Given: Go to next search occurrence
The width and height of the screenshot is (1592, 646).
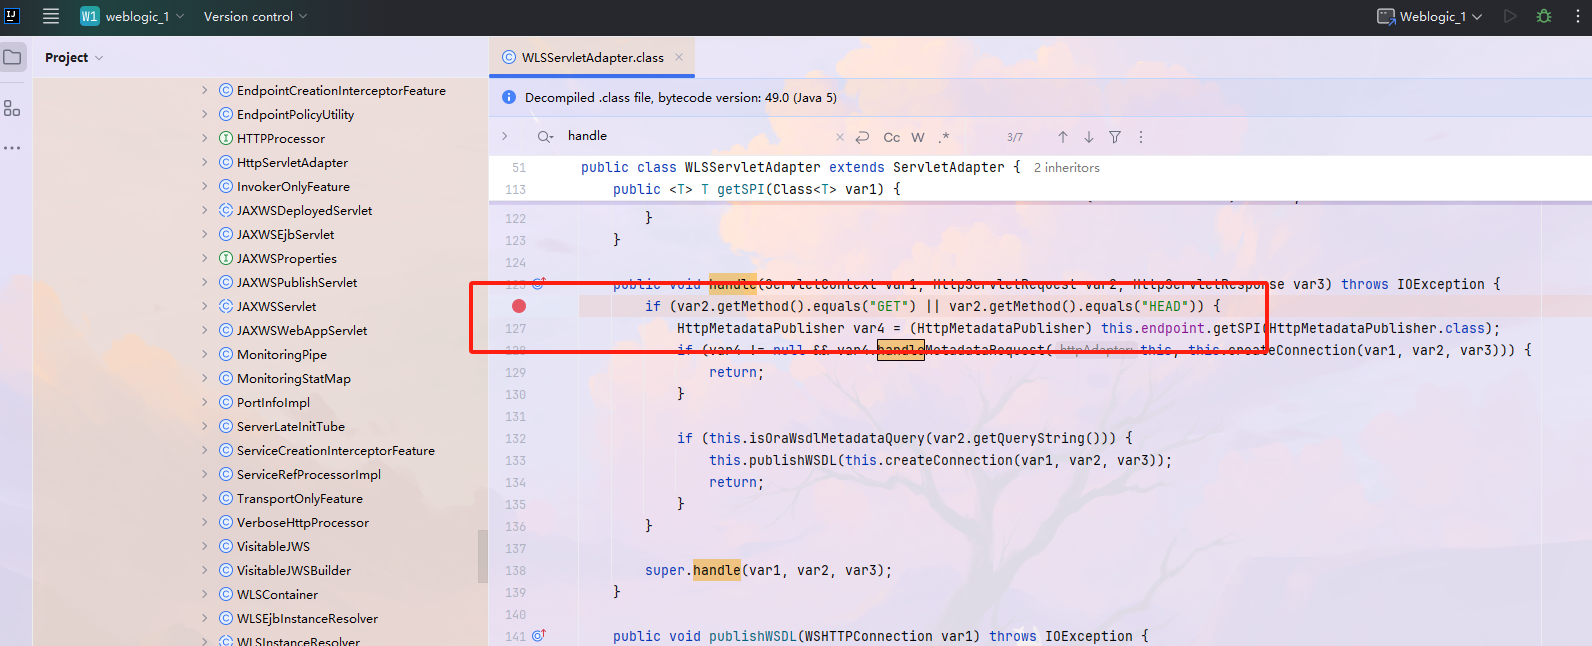Looking at the screenshot, I should click(x=1089, y=137).
